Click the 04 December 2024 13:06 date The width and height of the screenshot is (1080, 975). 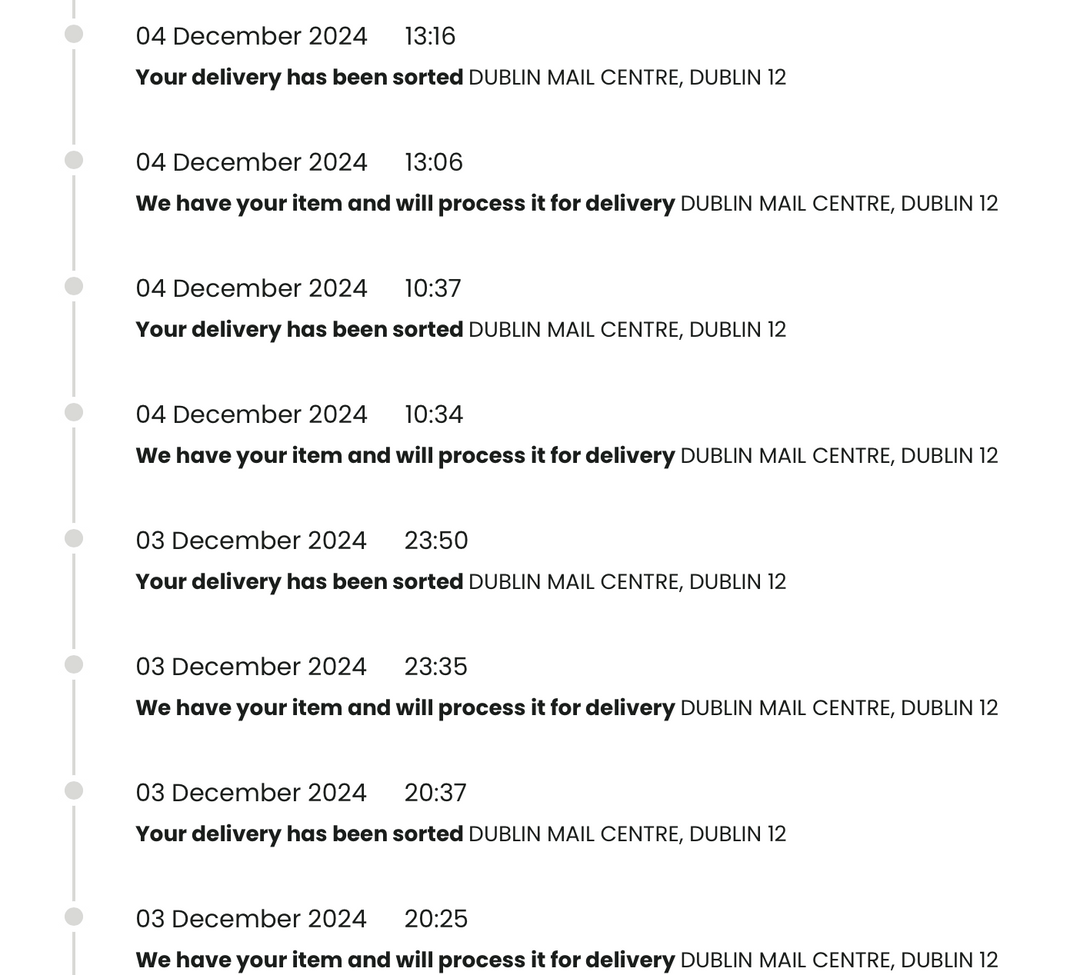251,162
